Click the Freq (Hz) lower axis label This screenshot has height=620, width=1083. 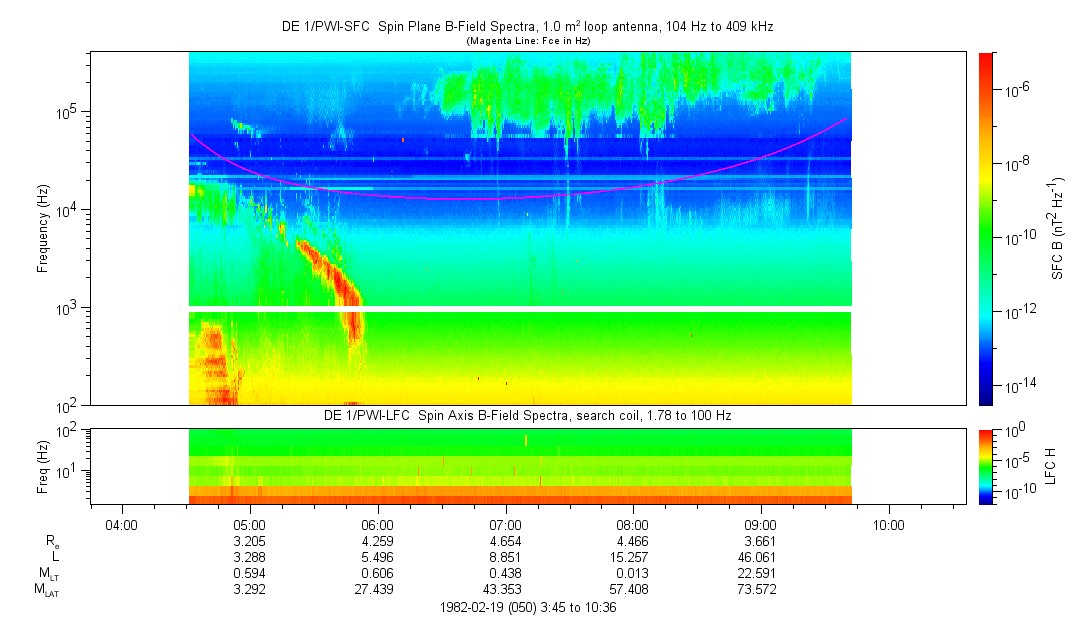click(x=43, y=467)
